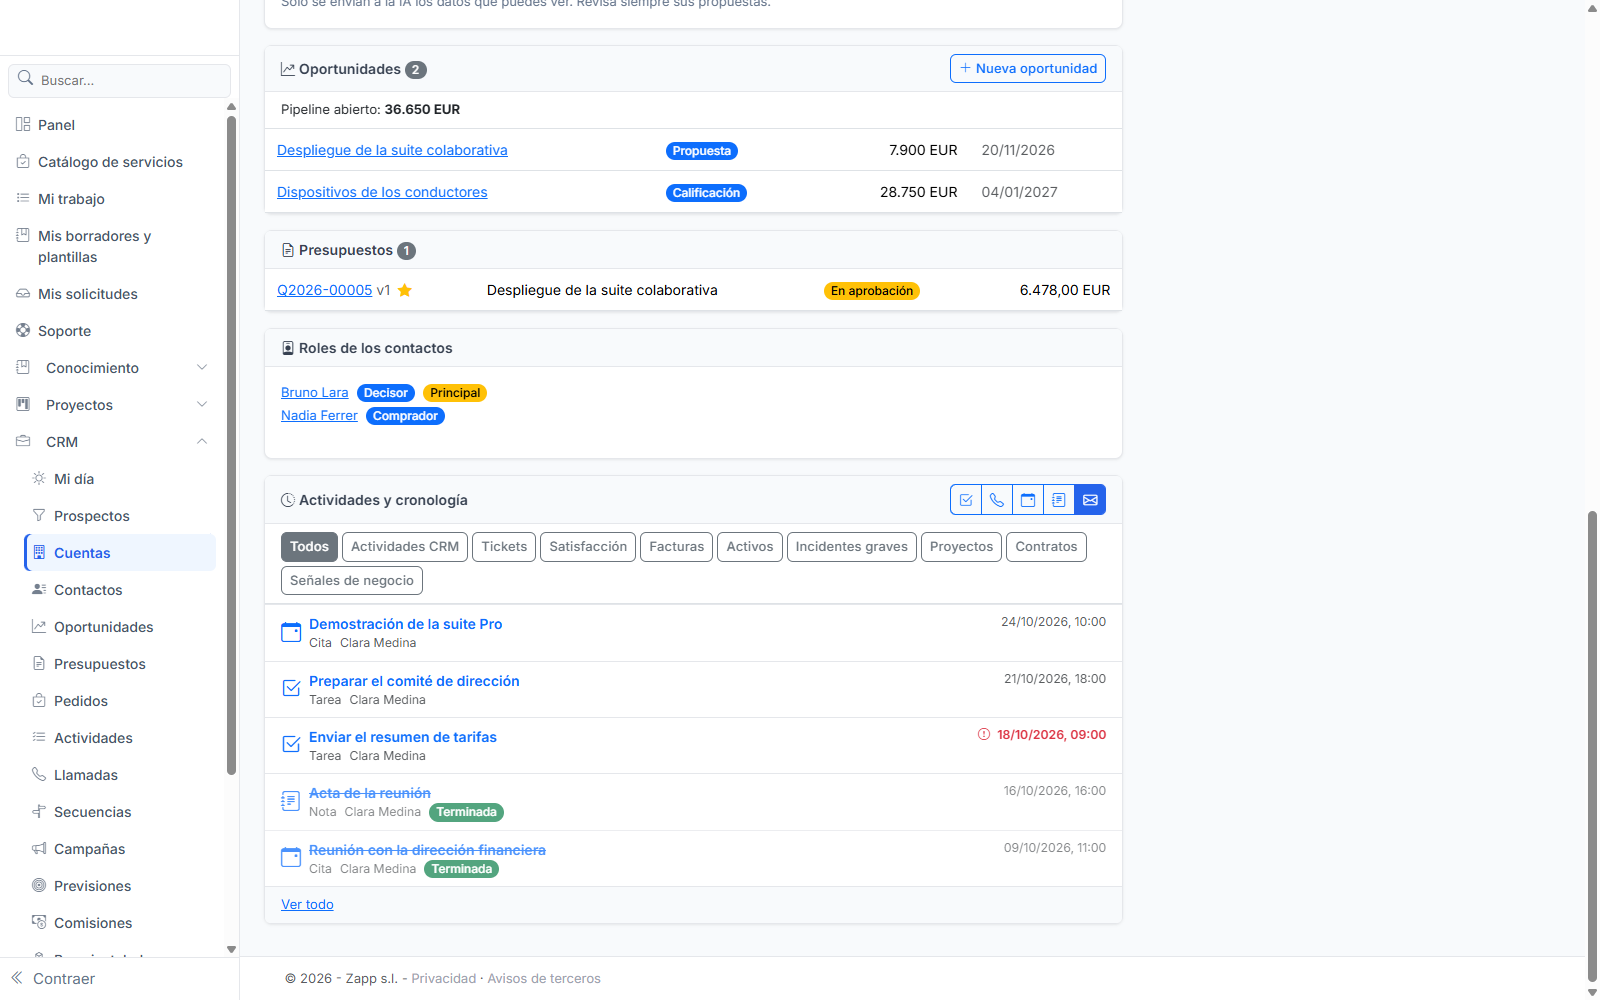
Task: Collapse the sidebar with Contraer
Action: coord(53,979)
